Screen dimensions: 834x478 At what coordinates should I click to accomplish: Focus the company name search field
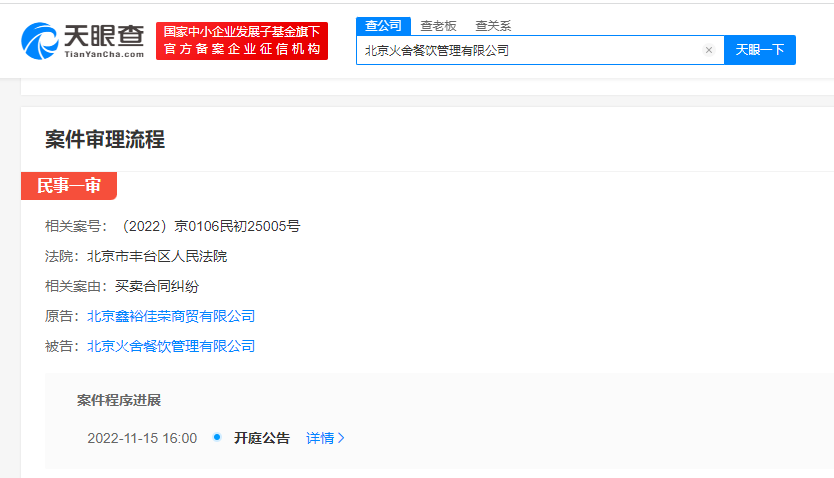[530, 50]
